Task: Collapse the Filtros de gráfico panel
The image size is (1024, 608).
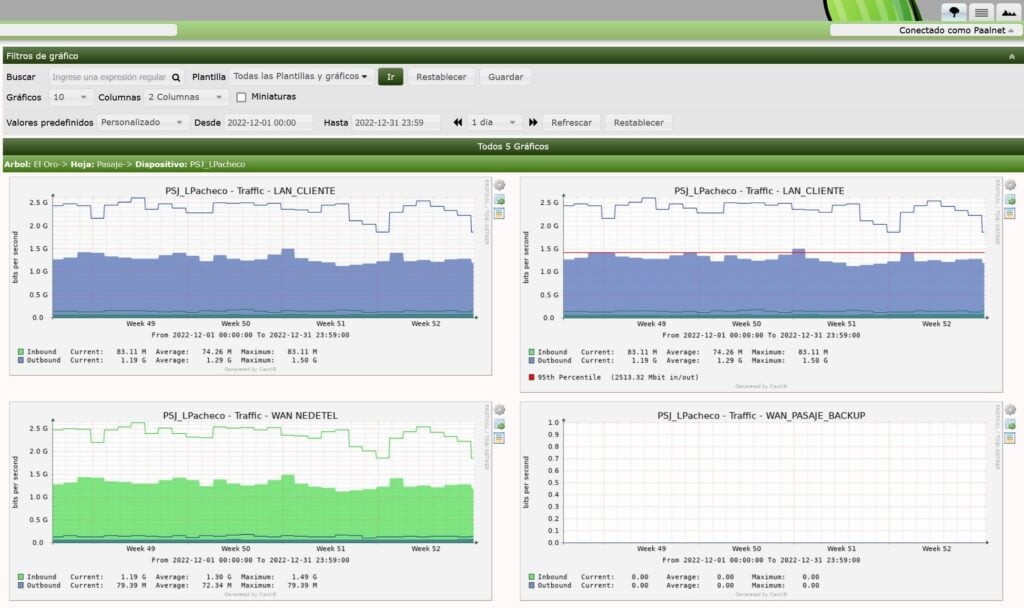Action: 1011,56
